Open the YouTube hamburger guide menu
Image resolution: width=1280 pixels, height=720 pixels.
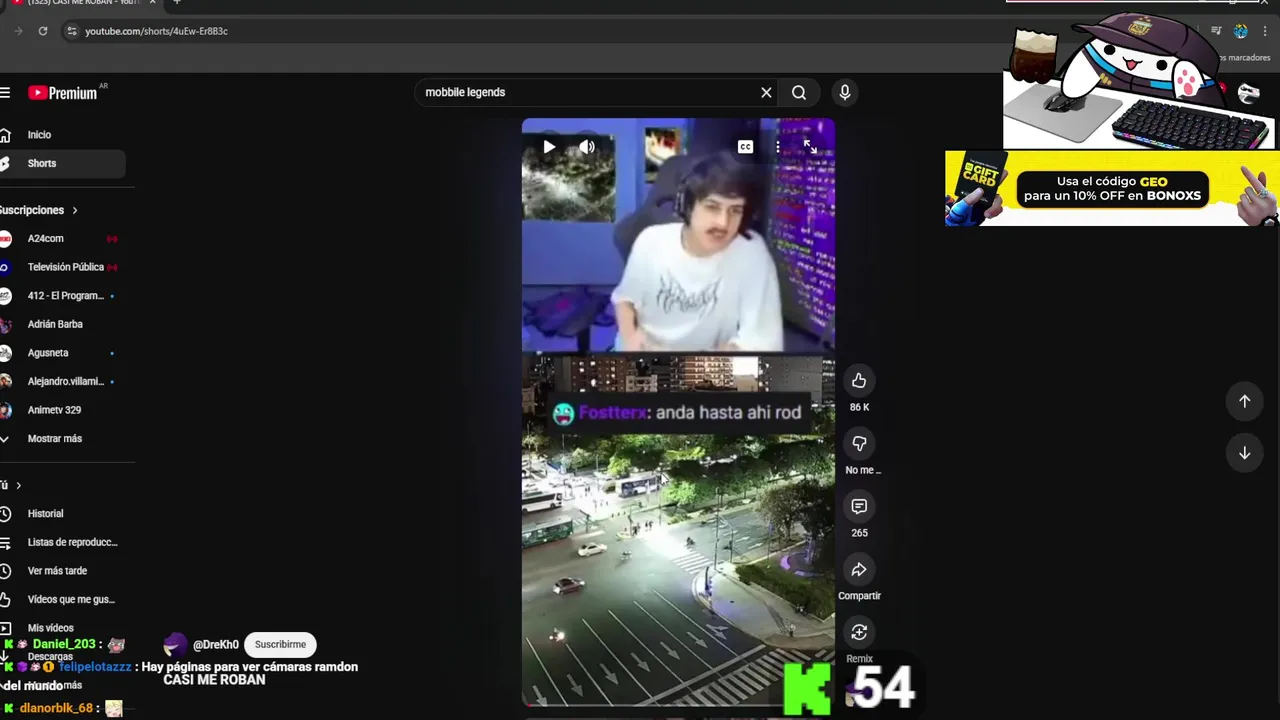pyautogui.click(x=5, y=93)
